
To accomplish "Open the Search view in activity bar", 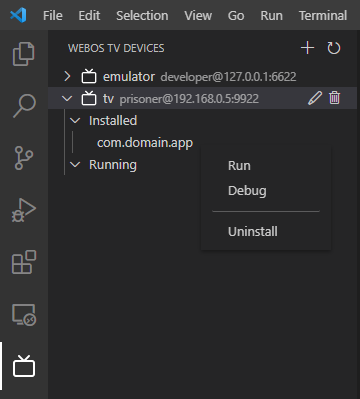I will click(x=24, y=106).
